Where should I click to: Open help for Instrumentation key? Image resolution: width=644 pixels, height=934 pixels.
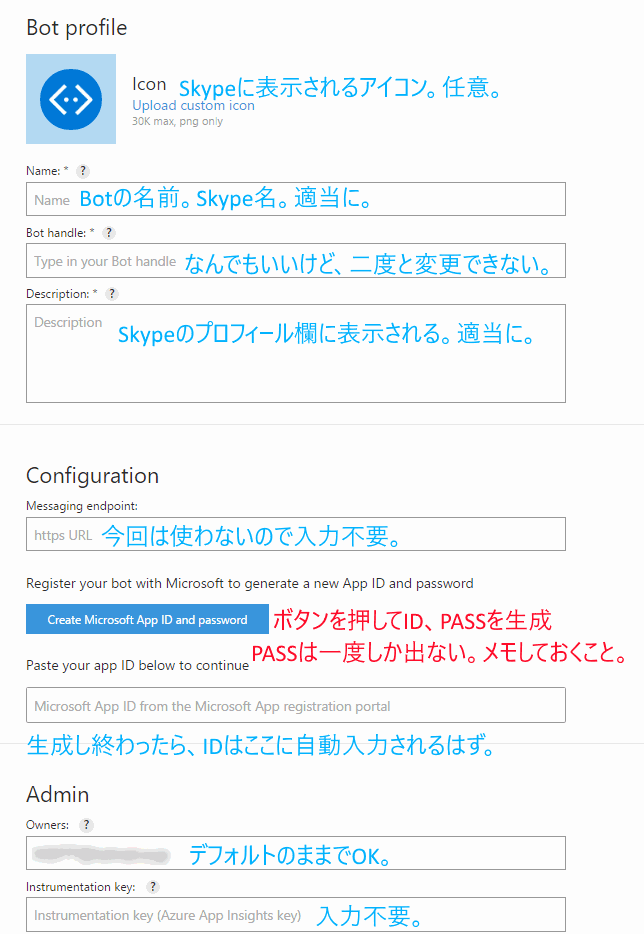[x=151, y=886]
